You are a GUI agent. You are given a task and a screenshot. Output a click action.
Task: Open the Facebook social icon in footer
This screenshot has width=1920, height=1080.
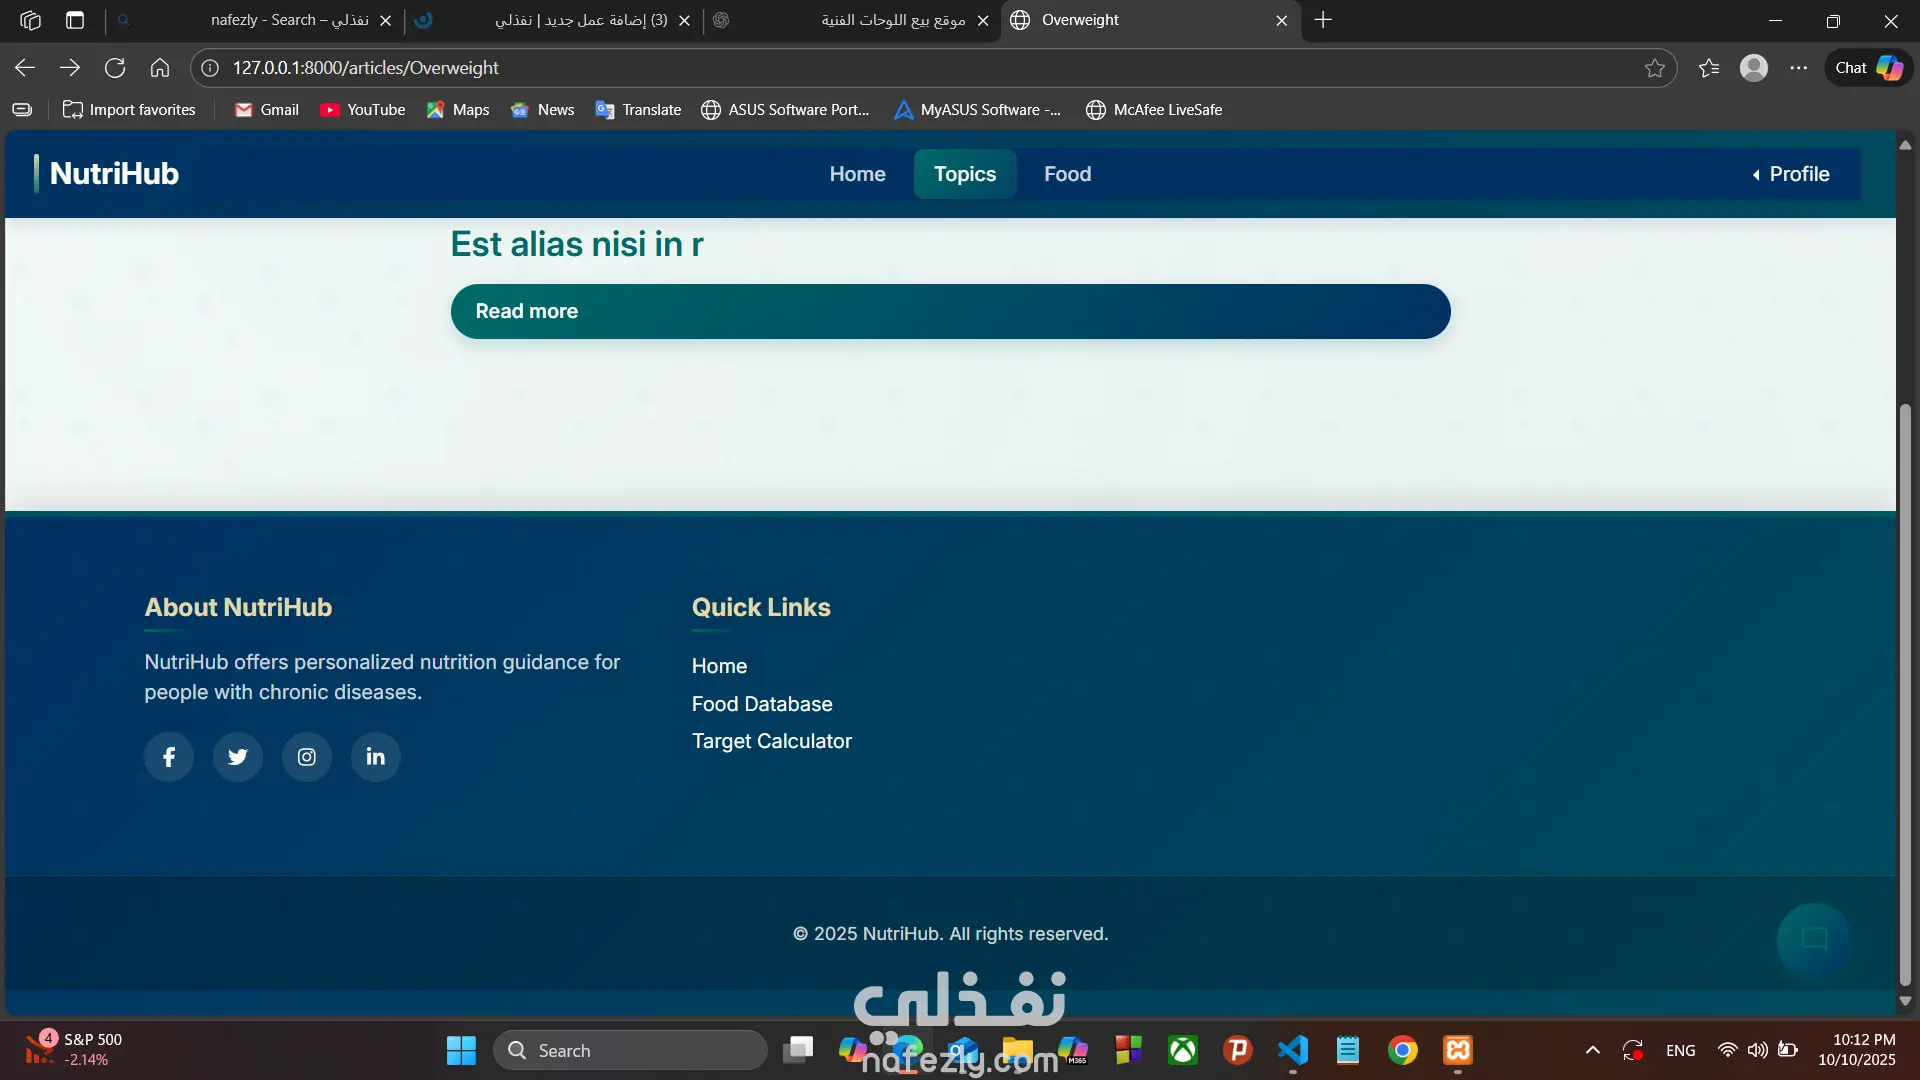(169, 757)
